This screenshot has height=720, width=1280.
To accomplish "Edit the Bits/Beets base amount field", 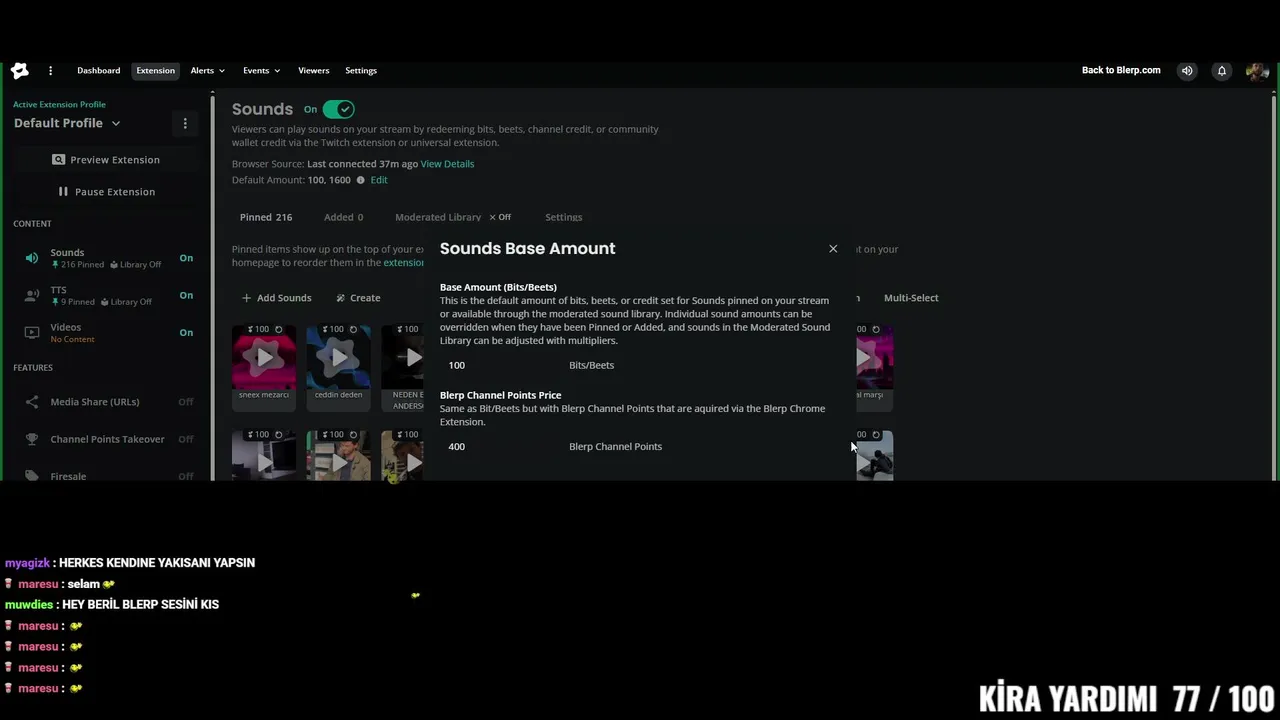I will [500, 365].
